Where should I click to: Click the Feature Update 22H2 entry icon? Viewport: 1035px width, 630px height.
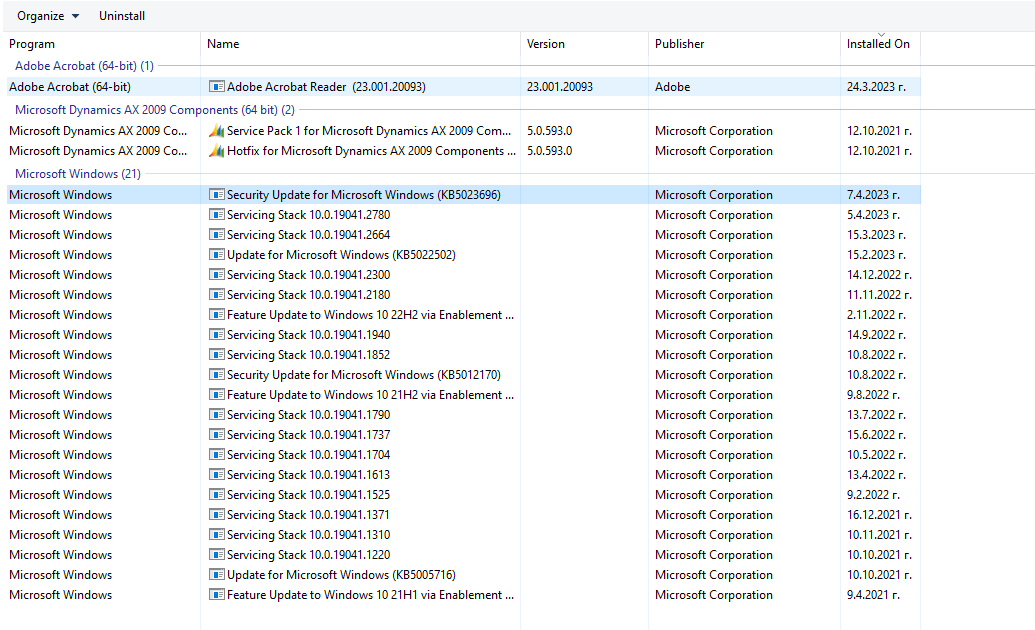[x=216, y=314]
